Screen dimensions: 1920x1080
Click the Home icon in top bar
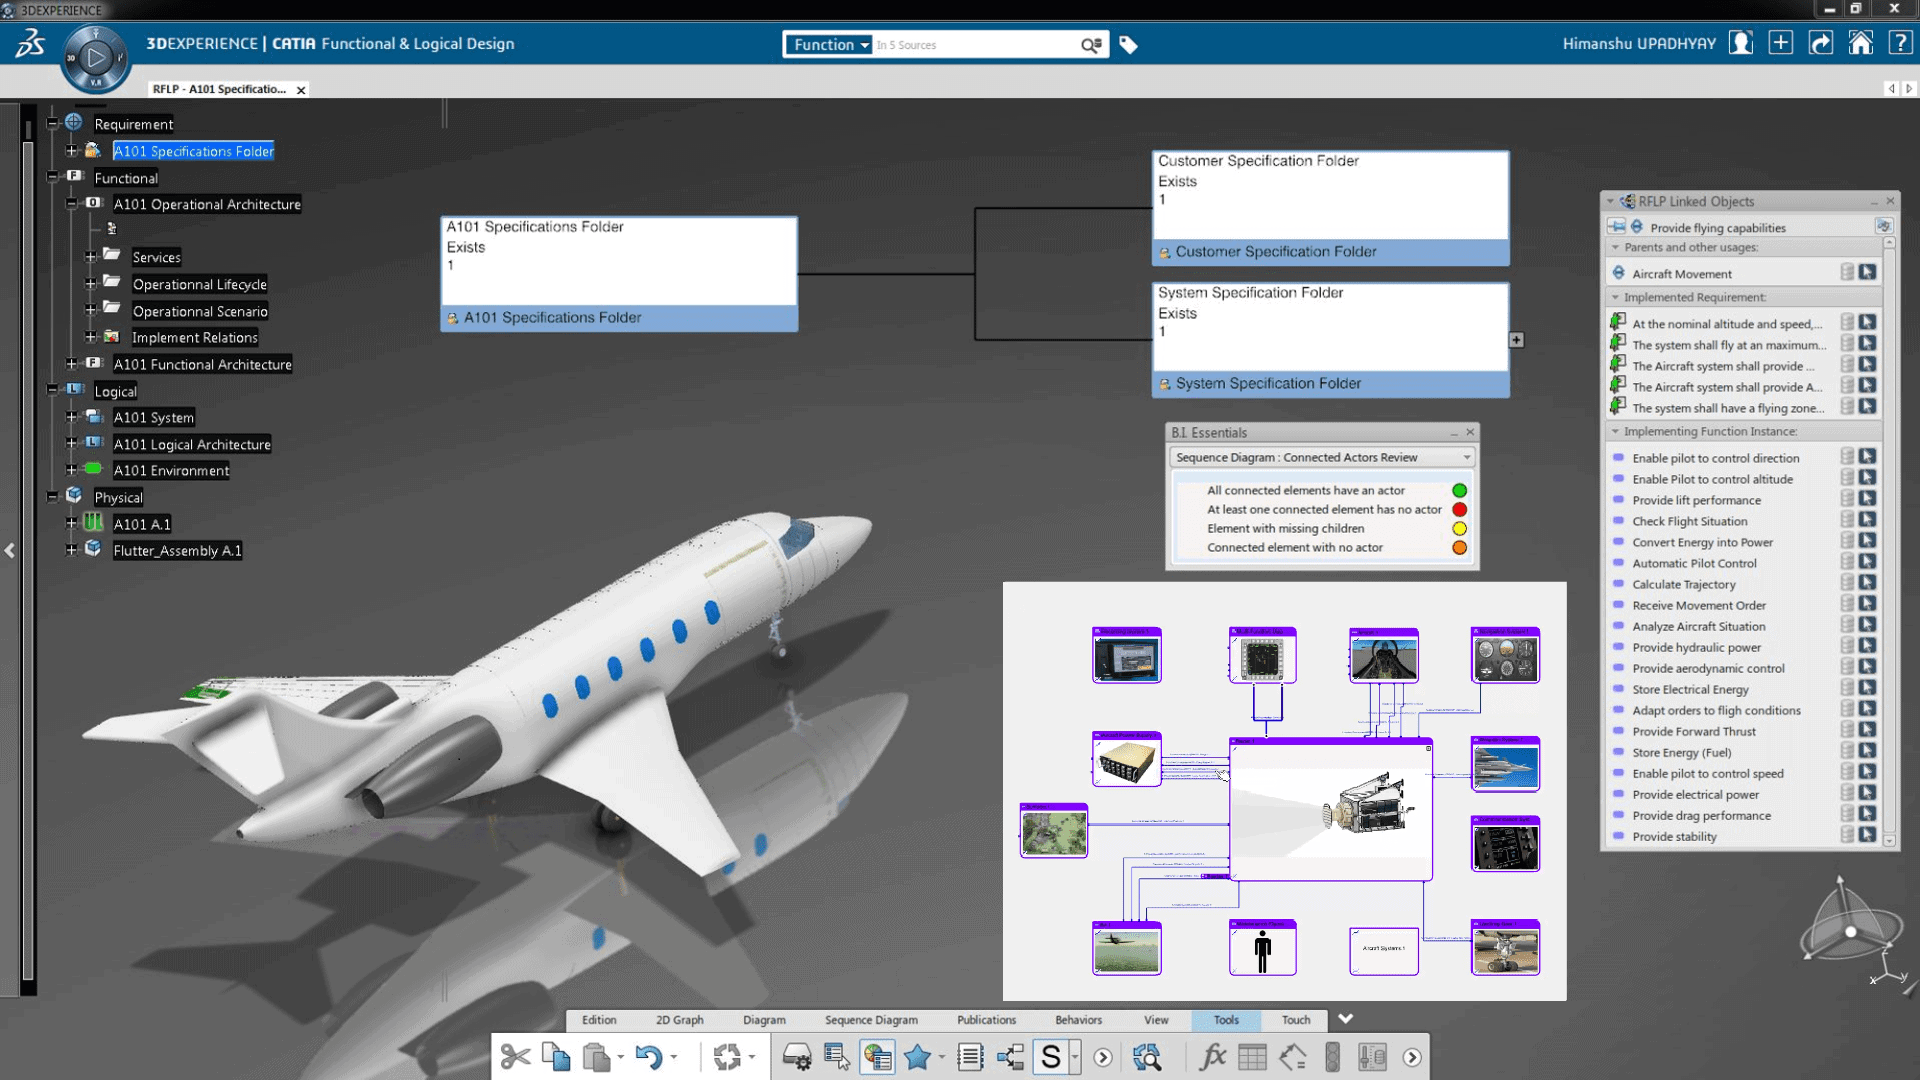click(x=1860, y=43)
